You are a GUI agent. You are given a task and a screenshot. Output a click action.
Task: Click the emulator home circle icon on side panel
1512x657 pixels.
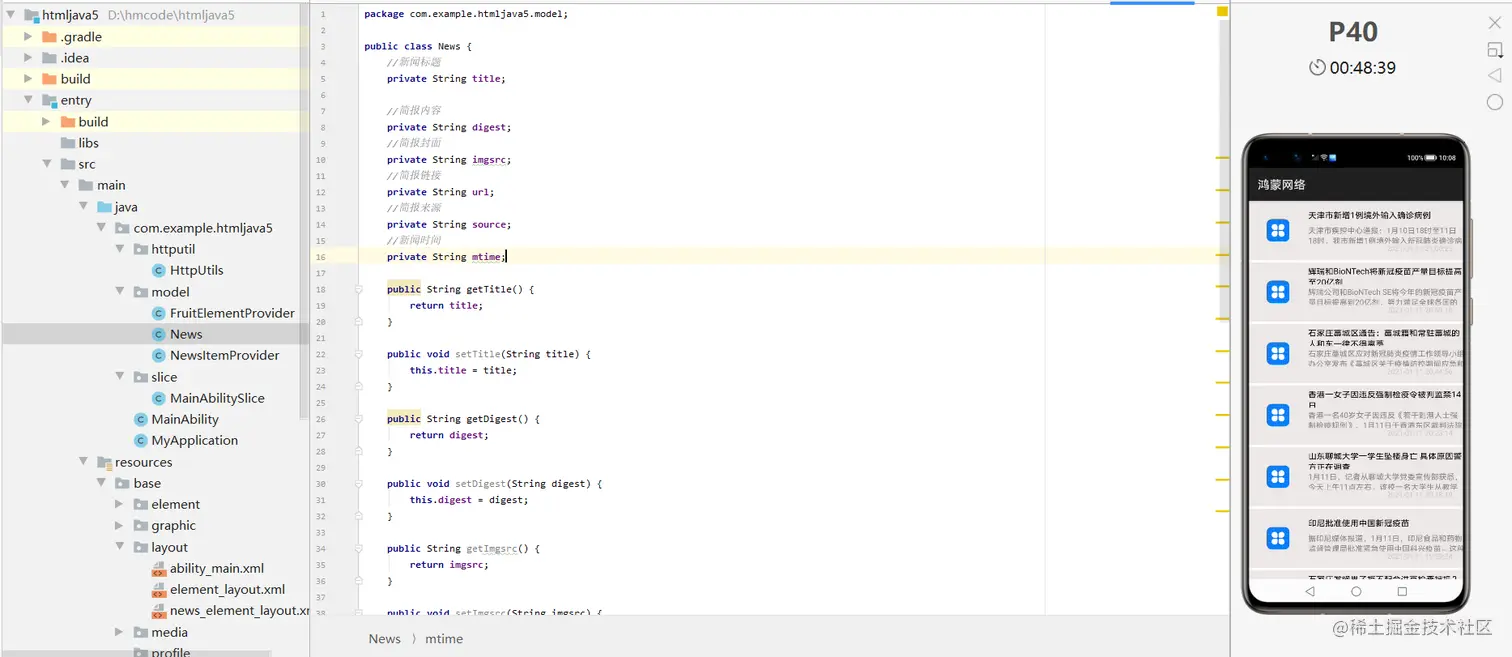coord(1494,102)
